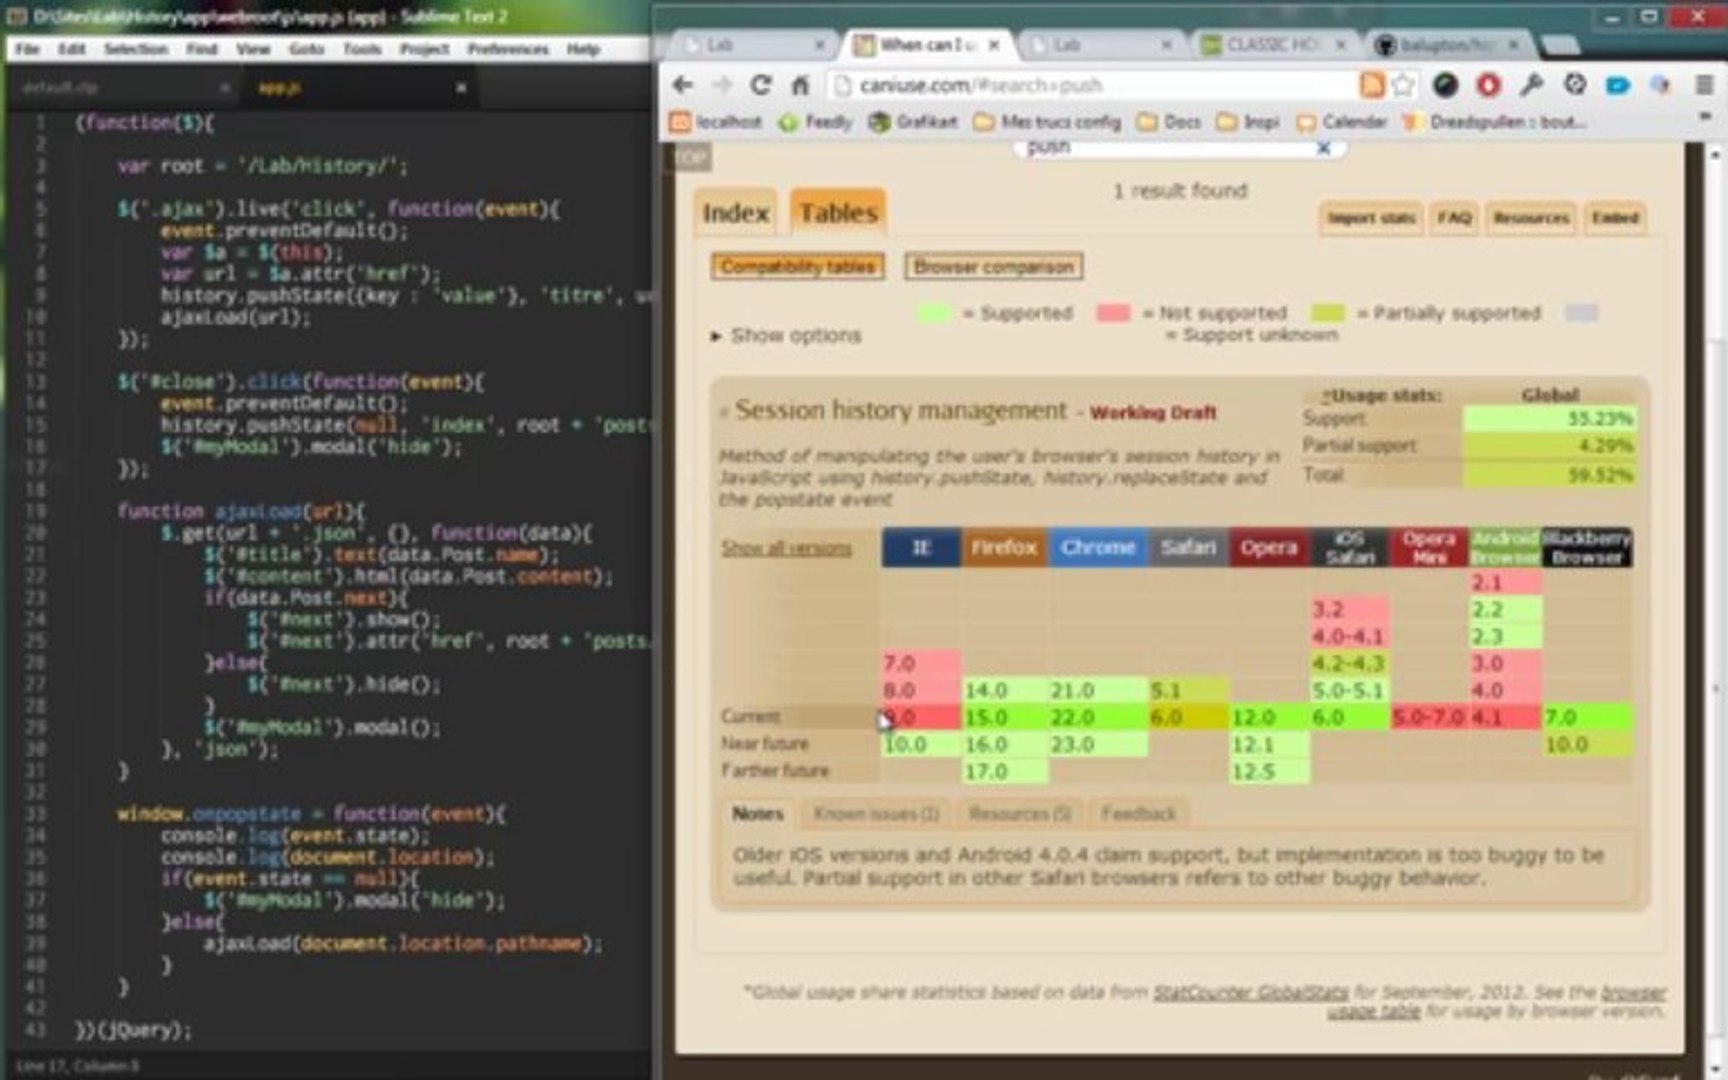Open Sublime Text Preferences menu
This screenshot has width=1728, height=1080.
(507, 49)
